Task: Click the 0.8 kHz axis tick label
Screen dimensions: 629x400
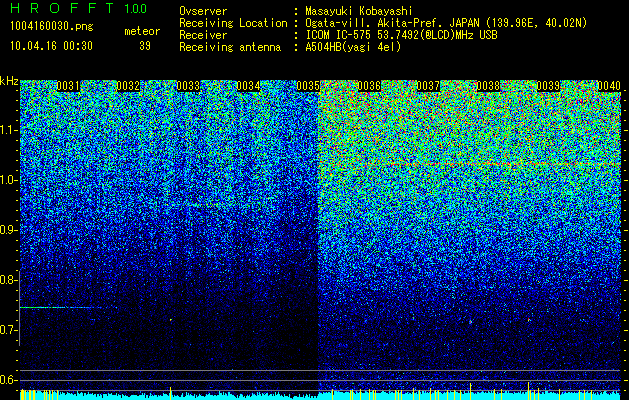Action: tap(8, 280)
